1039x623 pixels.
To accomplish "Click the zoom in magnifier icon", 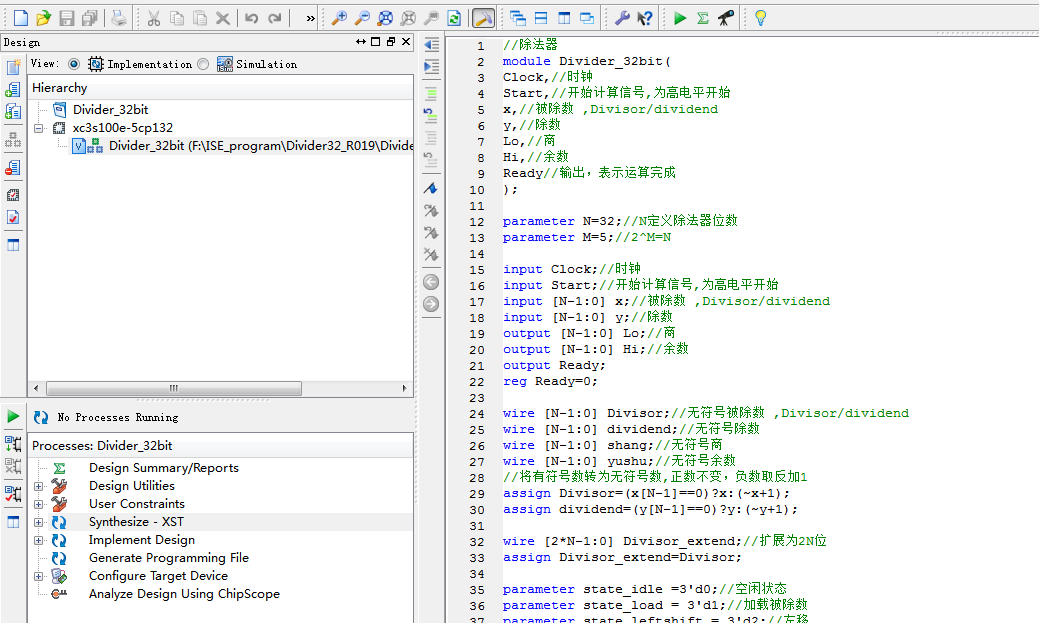I will 339,18.
